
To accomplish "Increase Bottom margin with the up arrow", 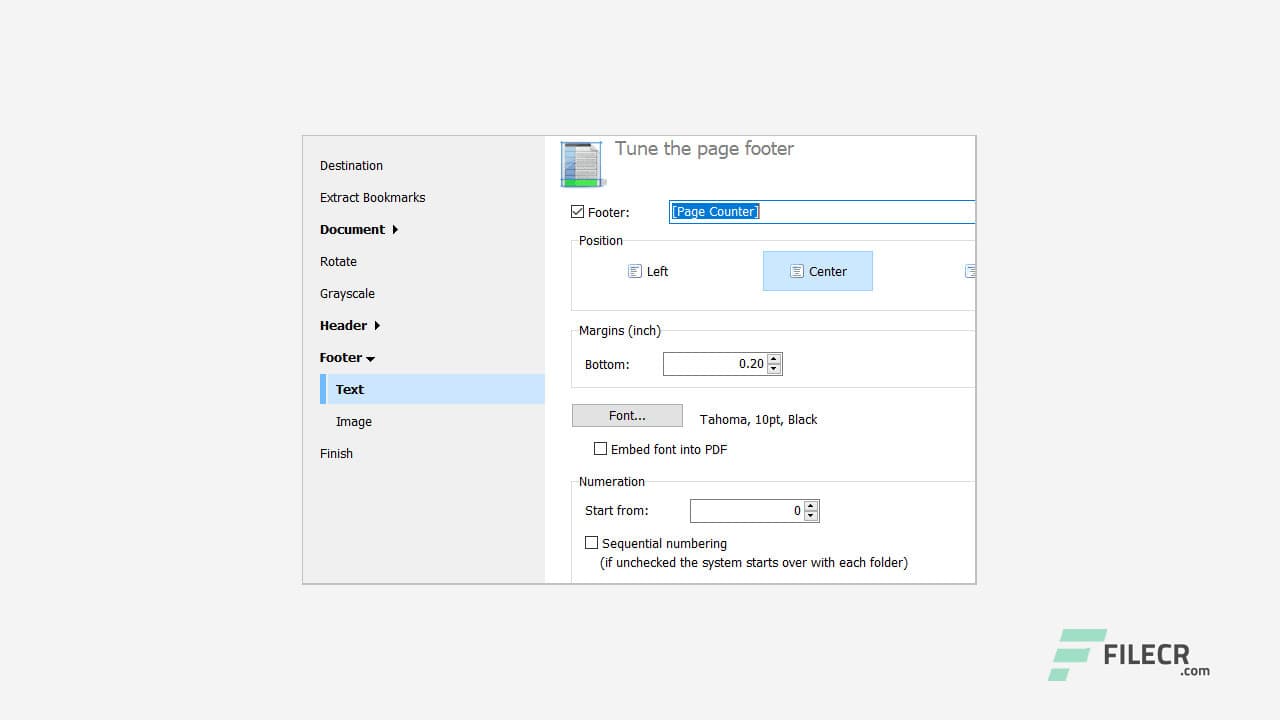I will tap(774, 359).
